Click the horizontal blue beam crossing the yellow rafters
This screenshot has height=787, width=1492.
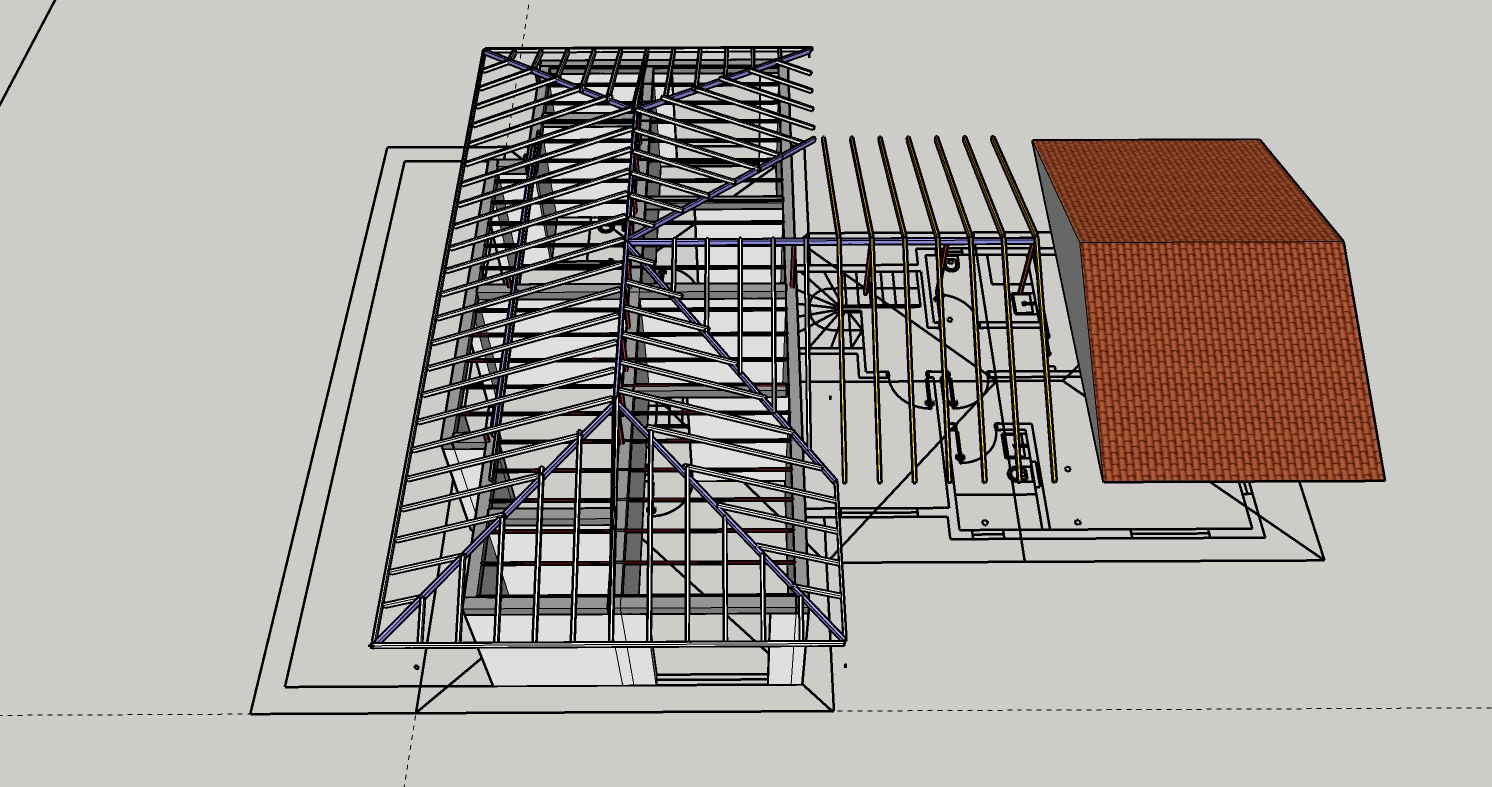point(830,242)
